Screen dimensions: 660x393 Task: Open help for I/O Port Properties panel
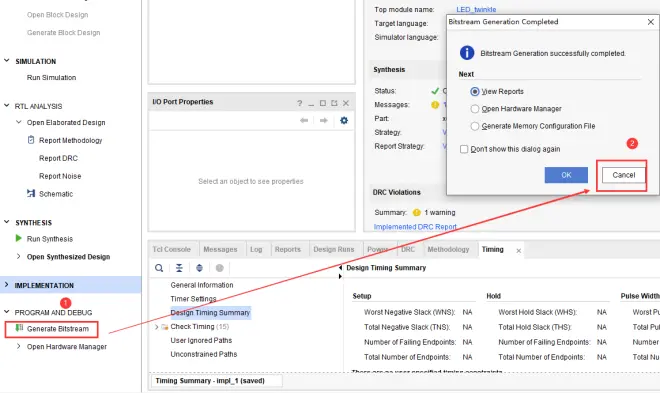[x=299, y=103]
